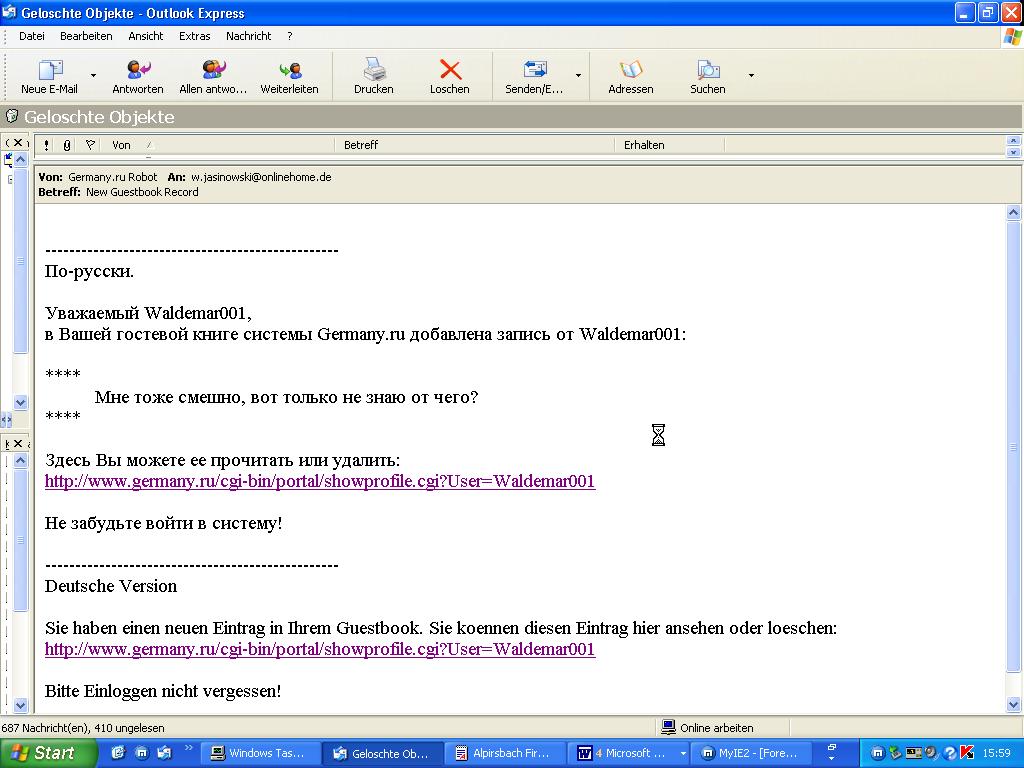
Task: Collapse the folder tree minus expander
Action: click(10, 179)
